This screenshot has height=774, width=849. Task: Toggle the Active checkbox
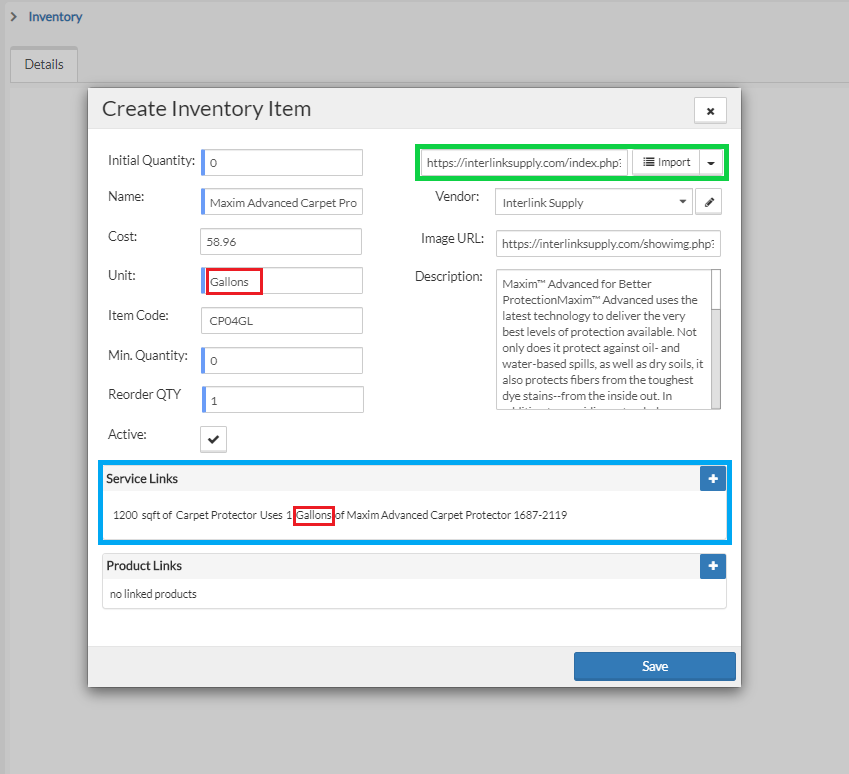pyautogui.click(x=214, y=439)
